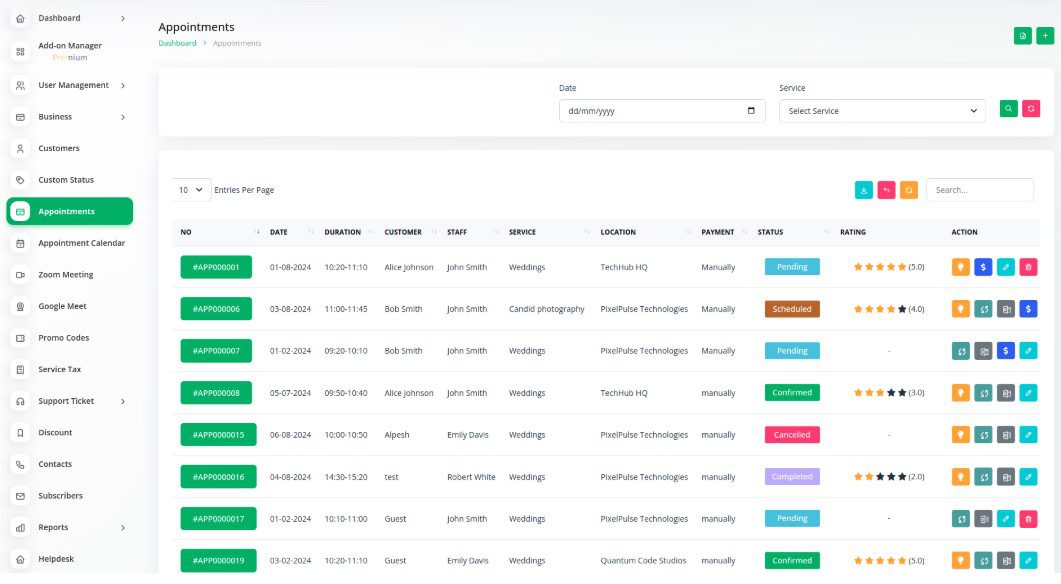Viewport: 1061px width, 584px height.
Task: Click the table Search input field
Action: coord(979,190)
